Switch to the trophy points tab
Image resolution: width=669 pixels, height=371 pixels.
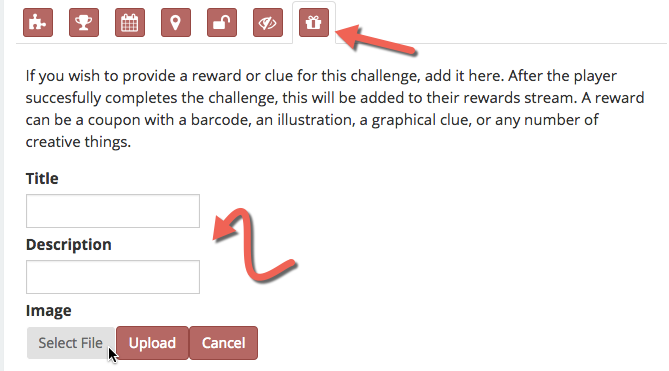pos(84,23)
